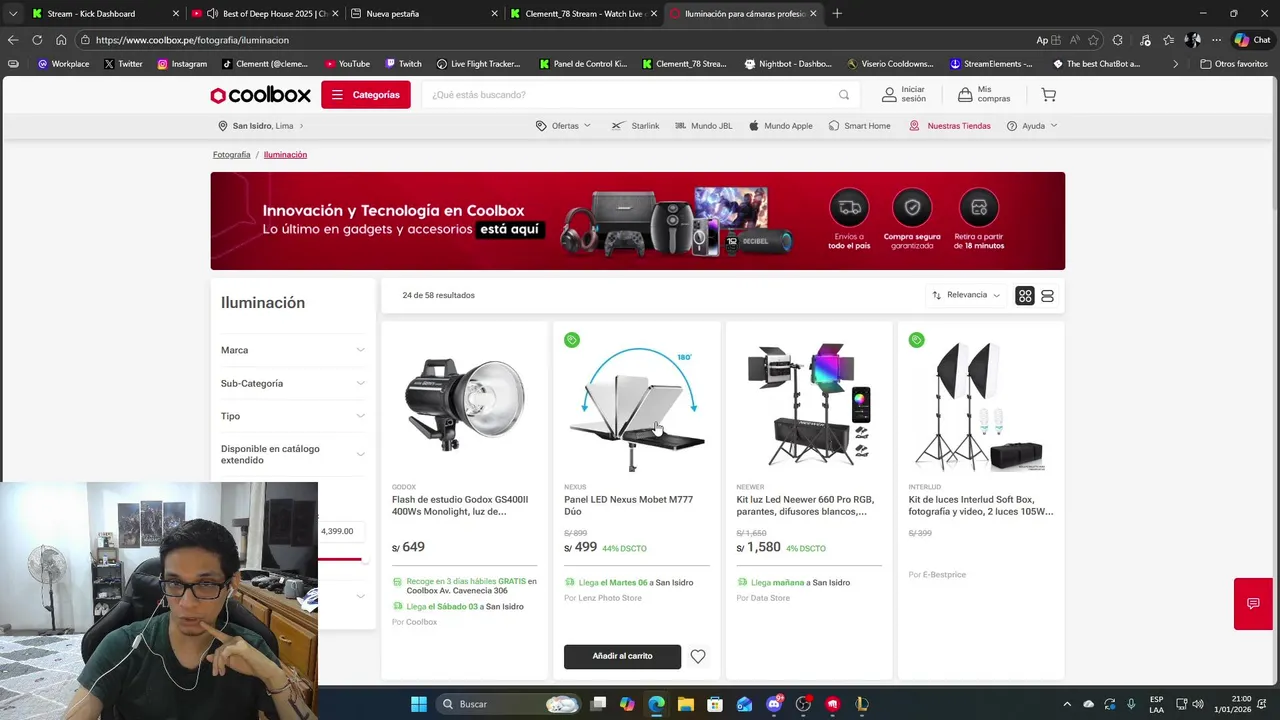This screenshot has height=720, width=1280.
Task: Show hidden system tray icons
Action: click(x=1067, y=704)
